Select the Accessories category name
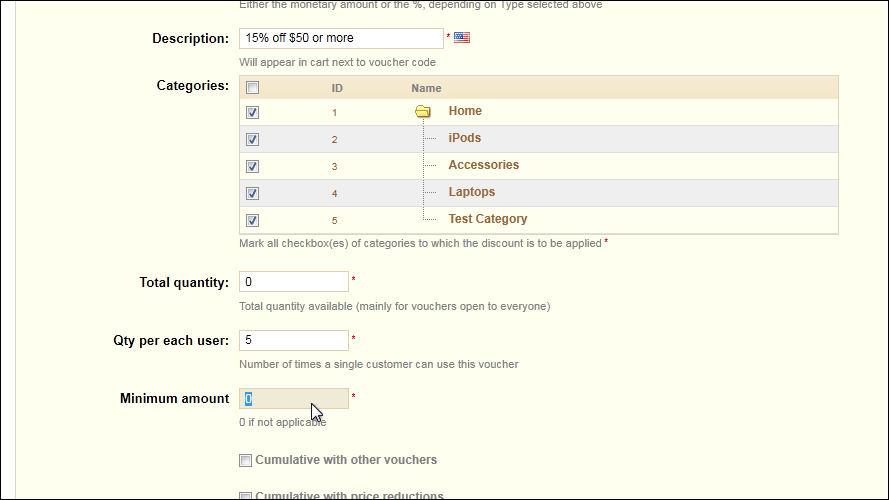 coord(484,165)
